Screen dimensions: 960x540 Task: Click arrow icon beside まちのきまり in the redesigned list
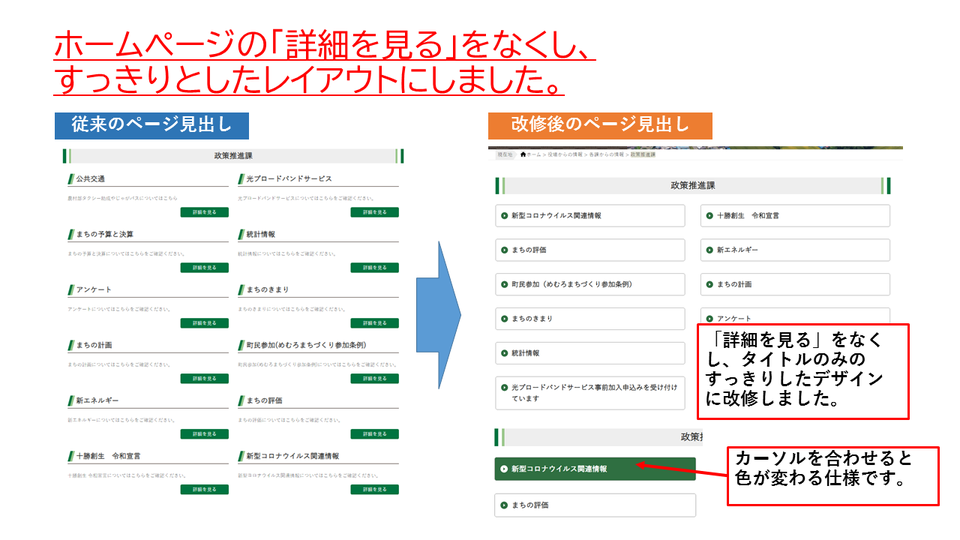click(x=504, y=319)
